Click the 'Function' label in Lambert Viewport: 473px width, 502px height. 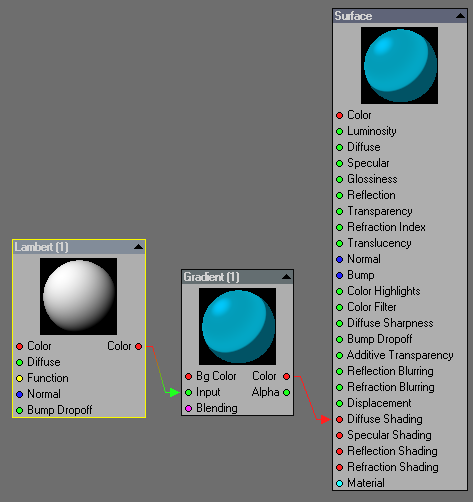(x=48, y=378)
